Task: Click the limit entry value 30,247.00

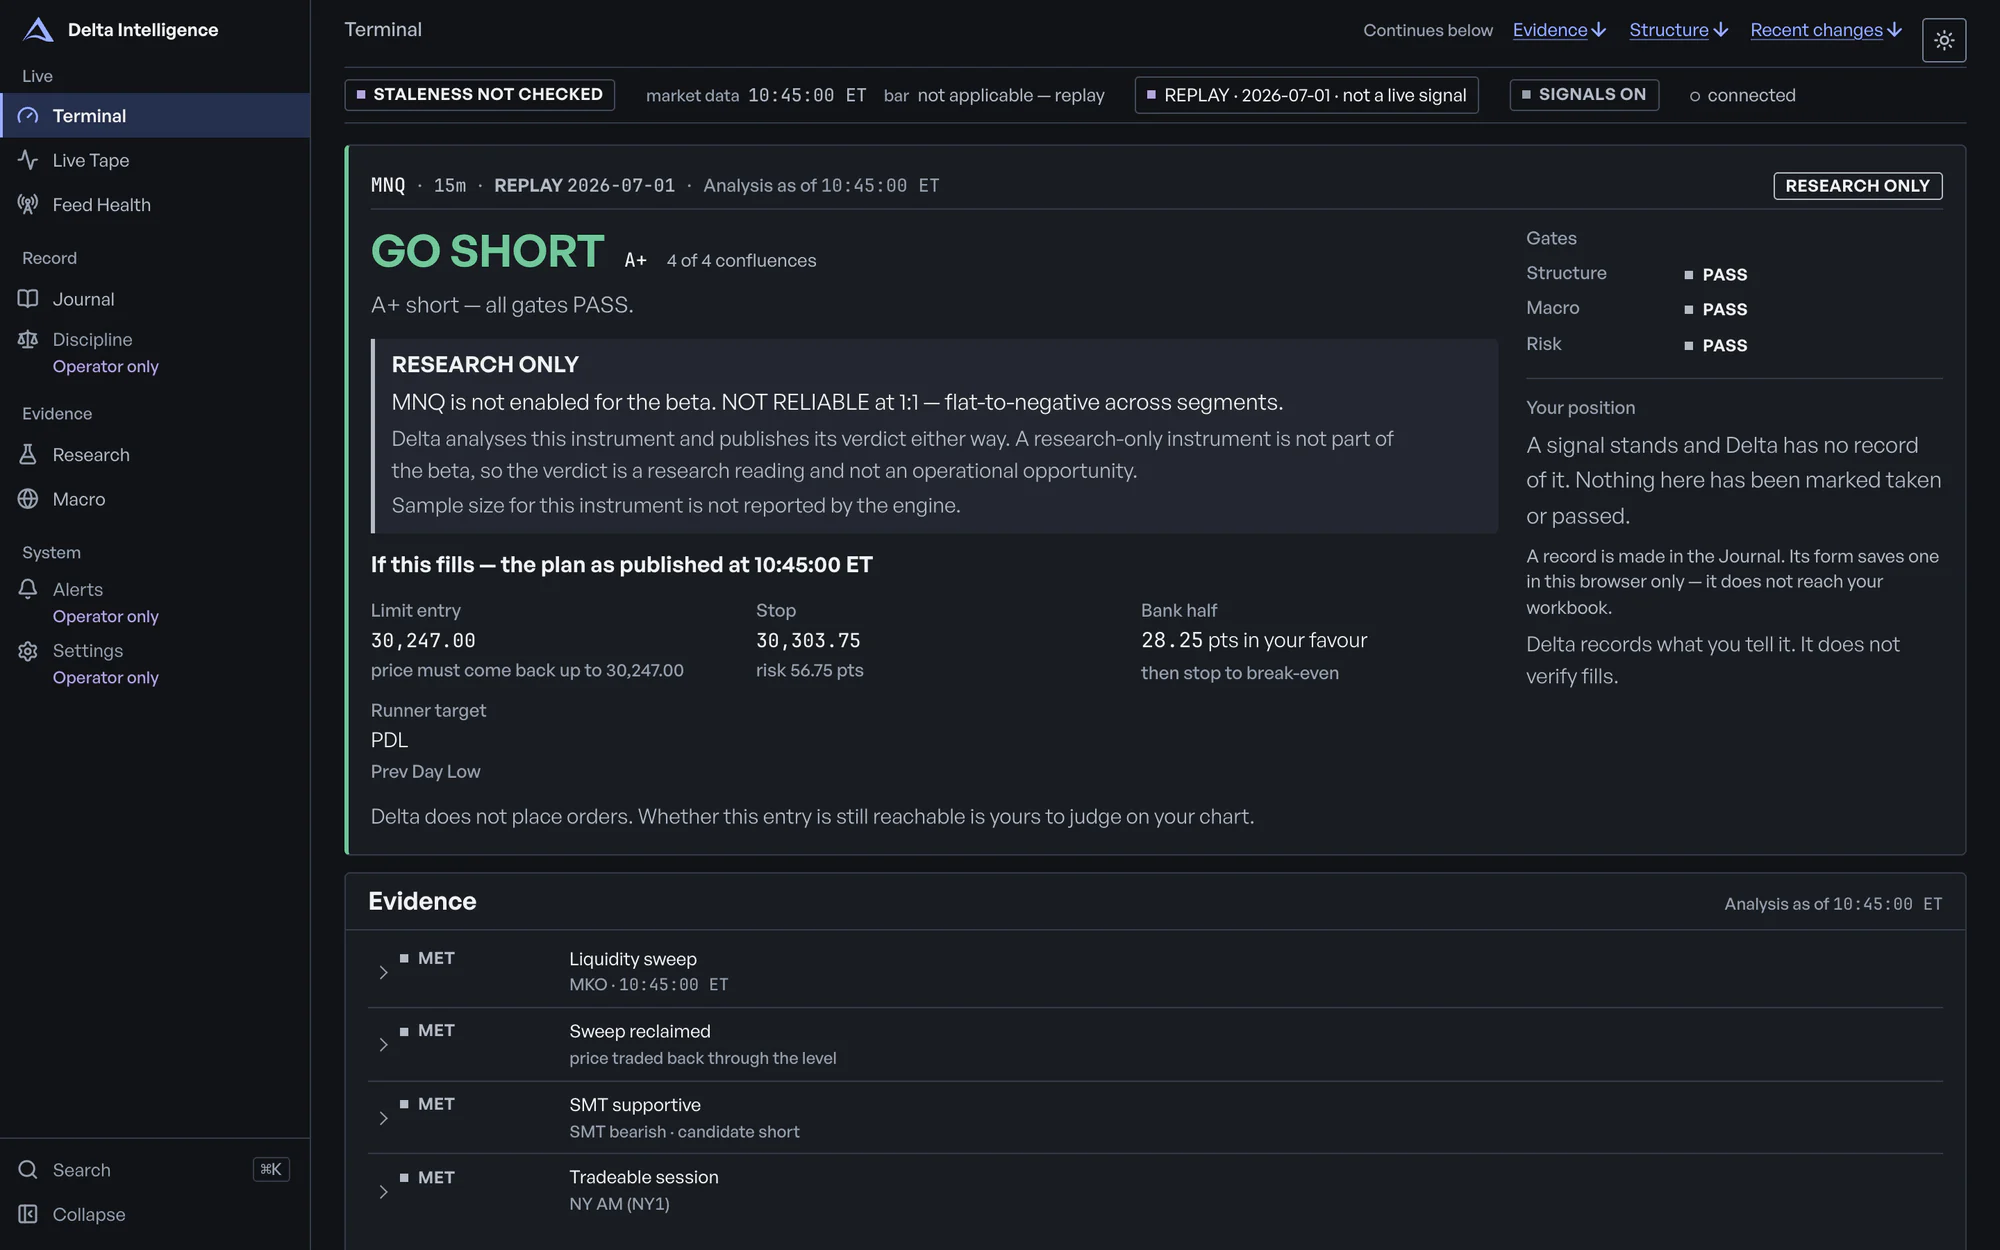Action: pyautogui.click(x=423, y=640)
